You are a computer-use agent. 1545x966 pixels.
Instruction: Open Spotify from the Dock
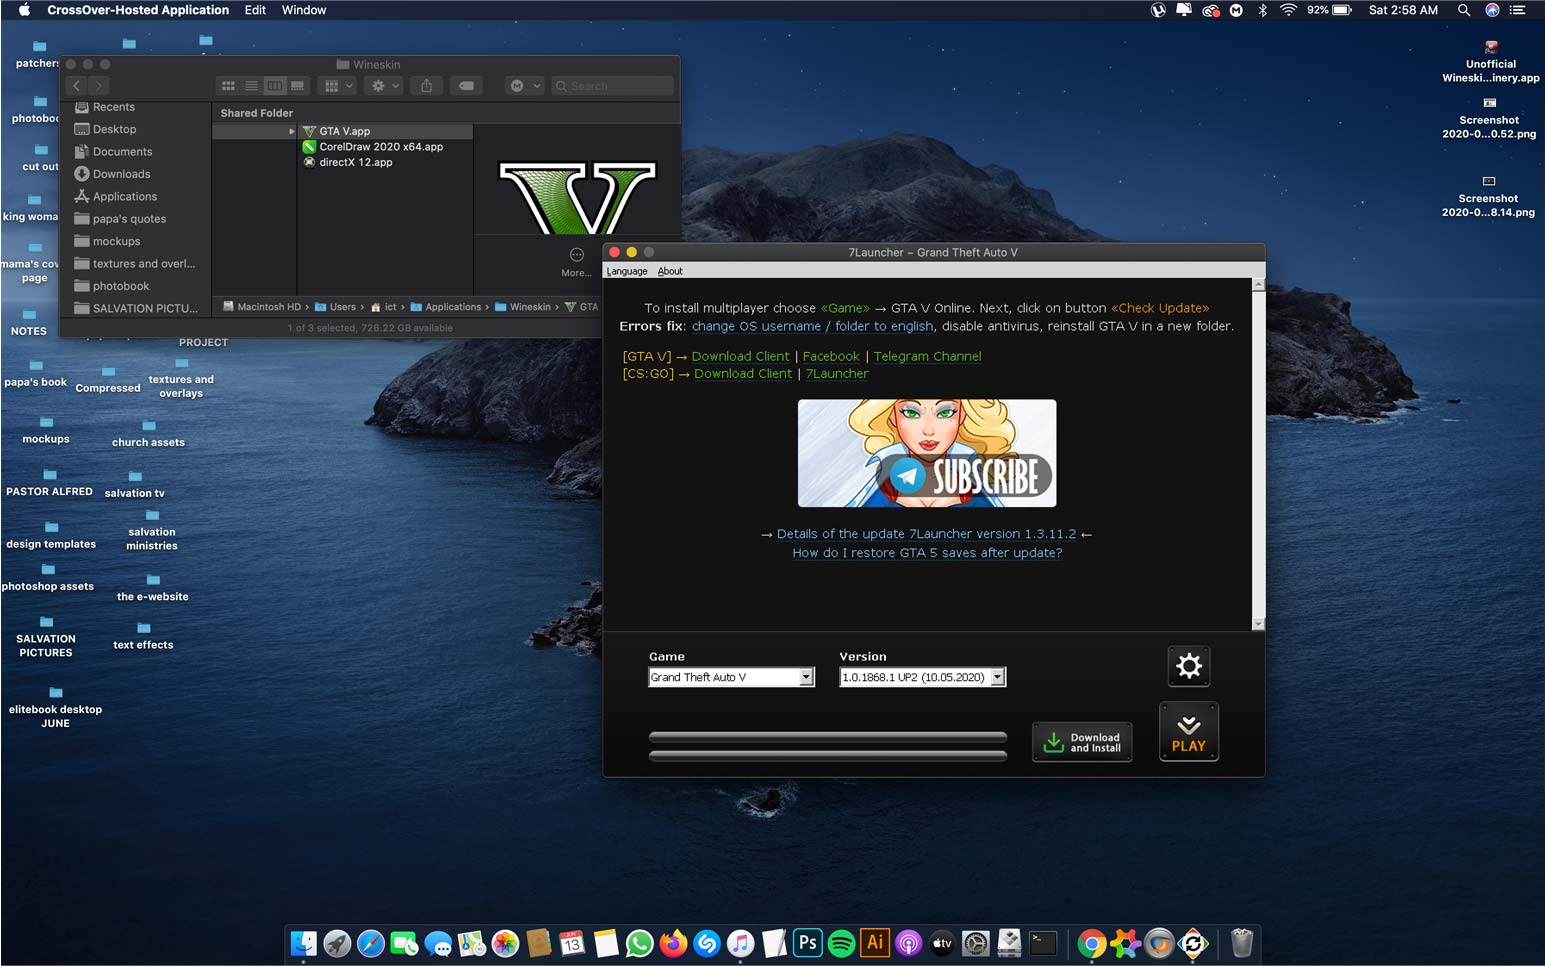coord(841,942)
